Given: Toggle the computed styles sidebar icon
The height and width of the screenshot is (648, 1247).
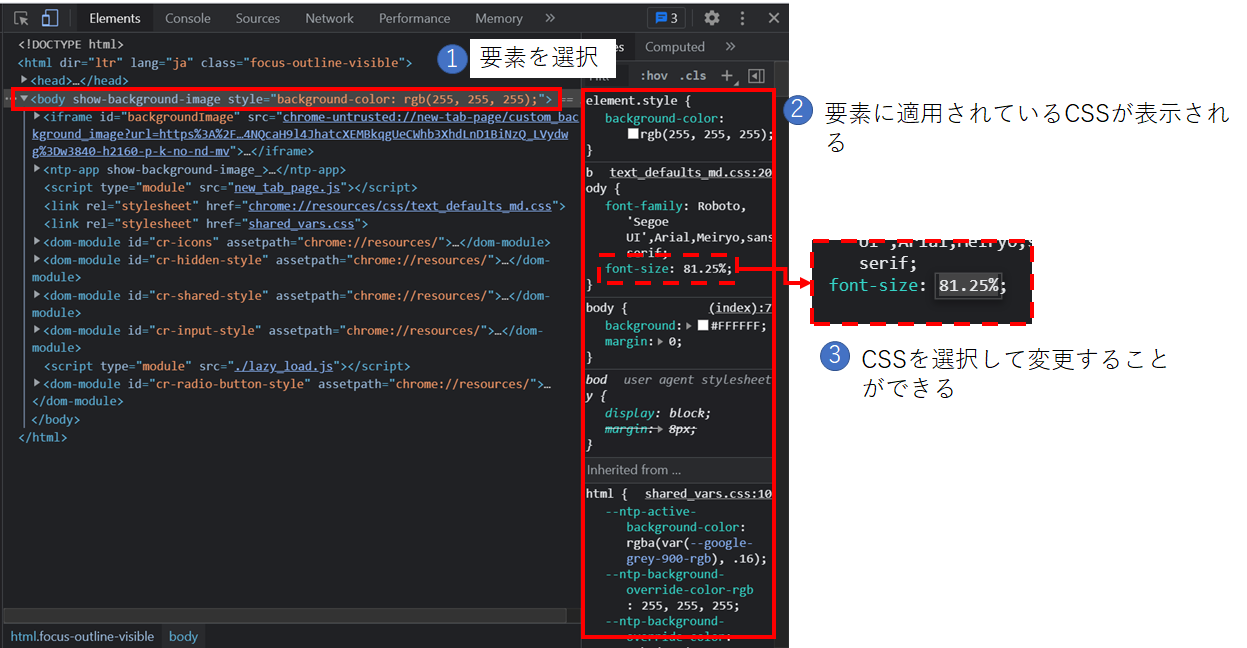Looking at the screenshot, I should coord(756,76).
